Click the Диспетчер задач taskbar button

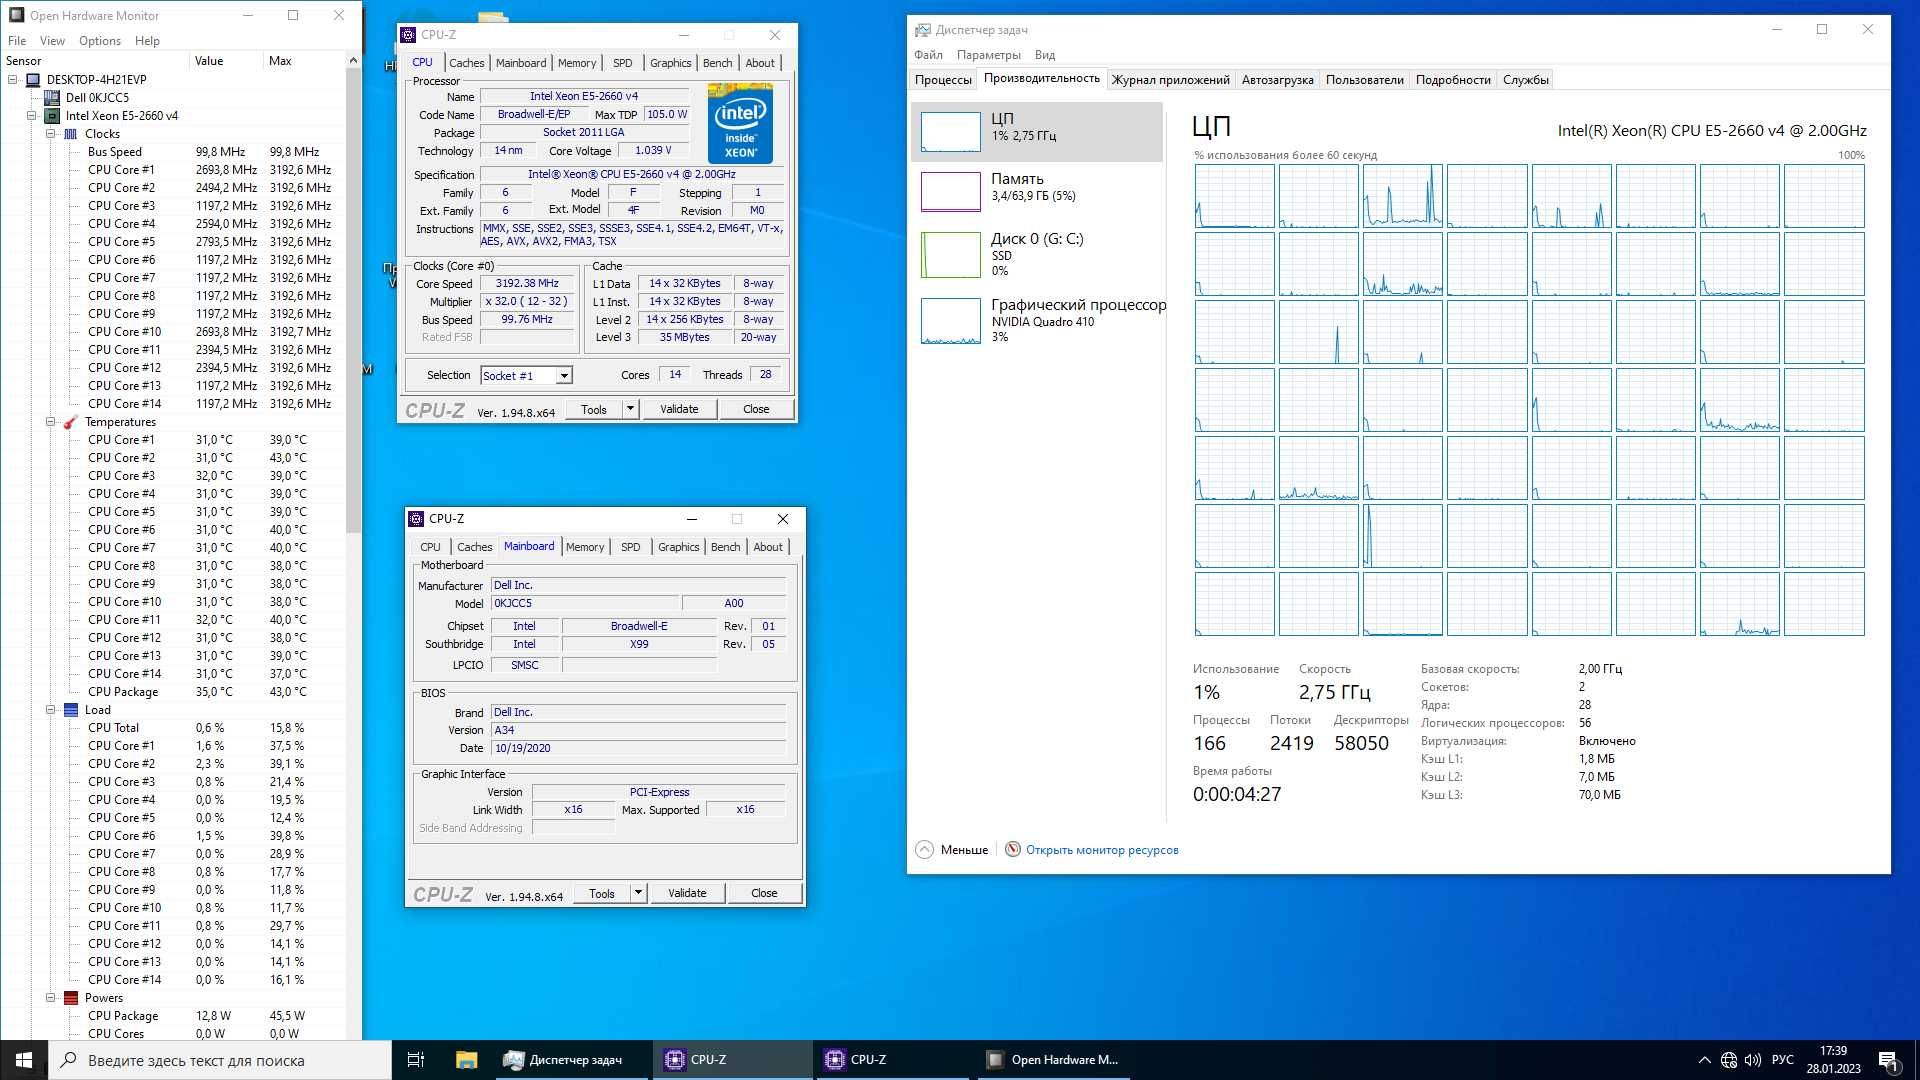click(571, 1060)
